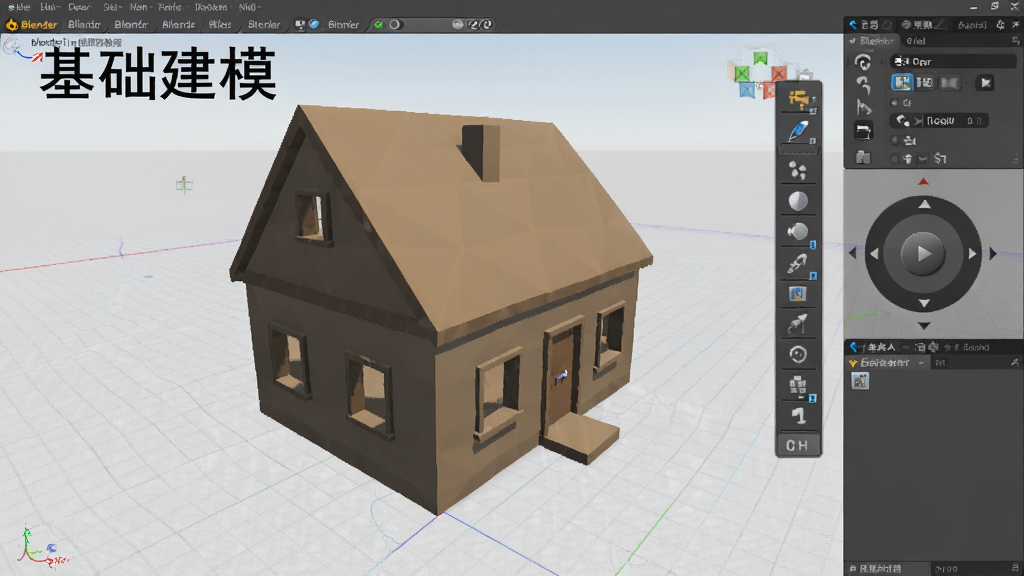
Task: Click the white down arrow on the navigation pad
Action: [x=924, y=303]
